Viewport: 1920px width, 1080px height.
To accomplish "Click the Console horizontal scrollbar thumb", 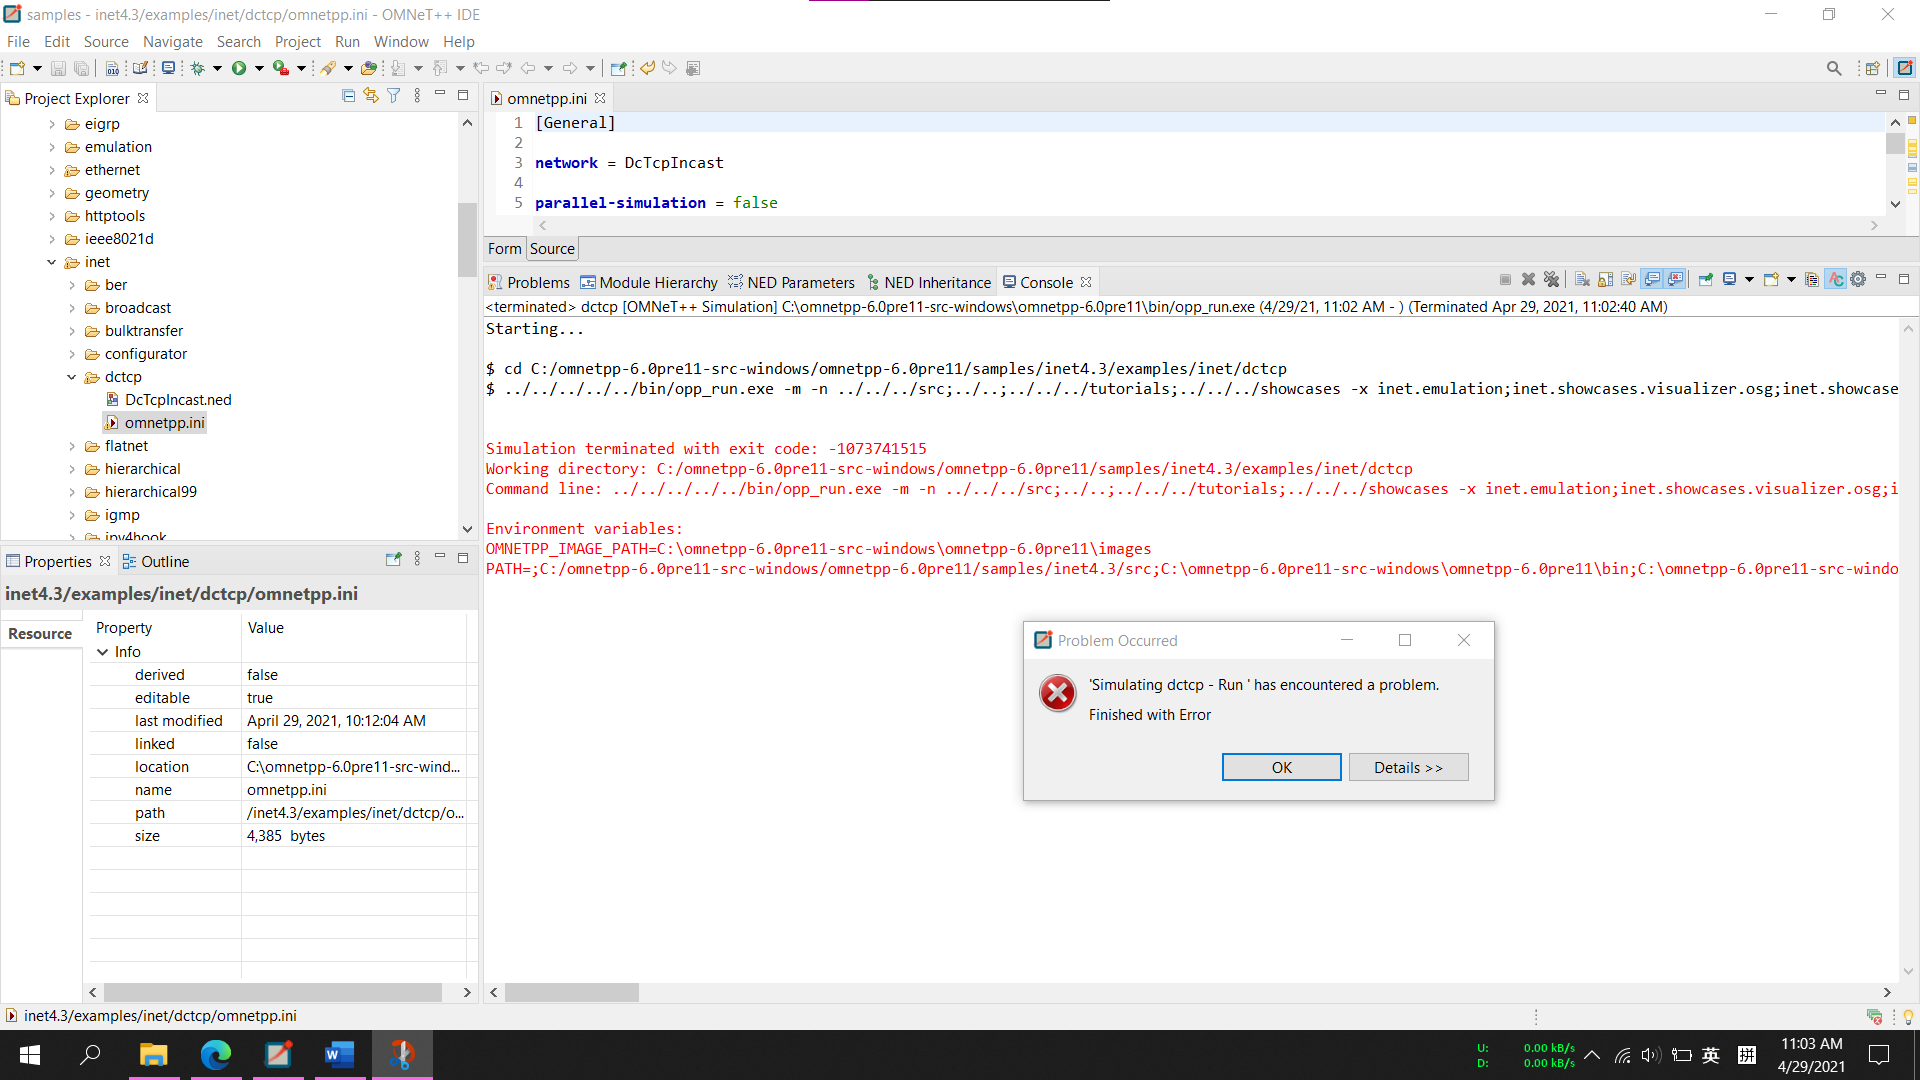I will [x=572, y=992].
